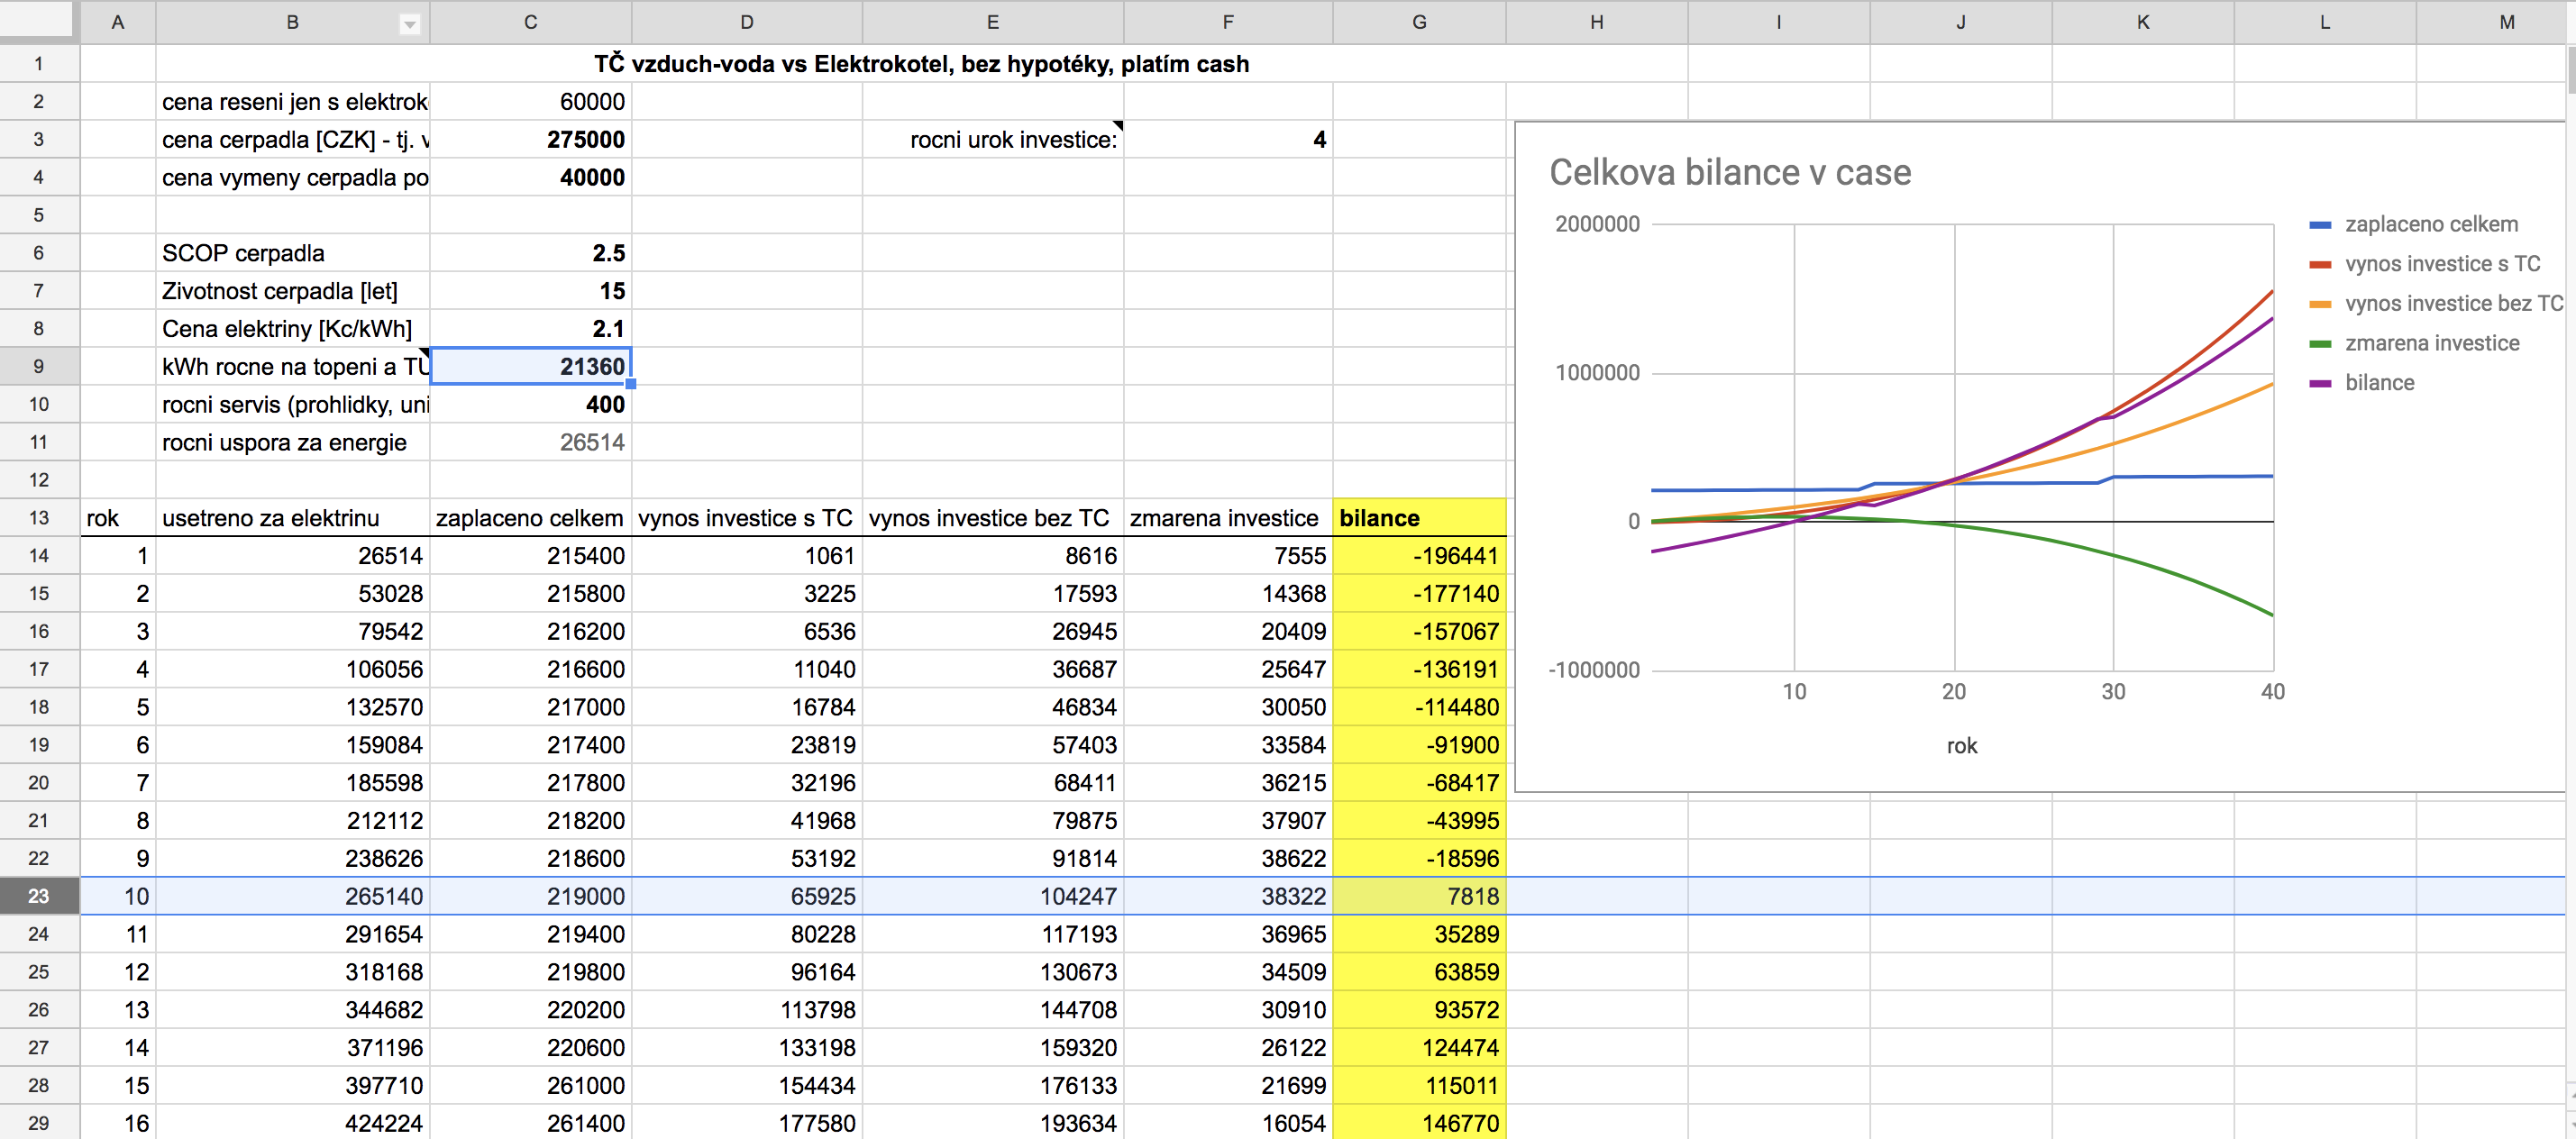Click the rok axis label in chart
The image size is (2576, 1139).
click(x=1961, y=746)
